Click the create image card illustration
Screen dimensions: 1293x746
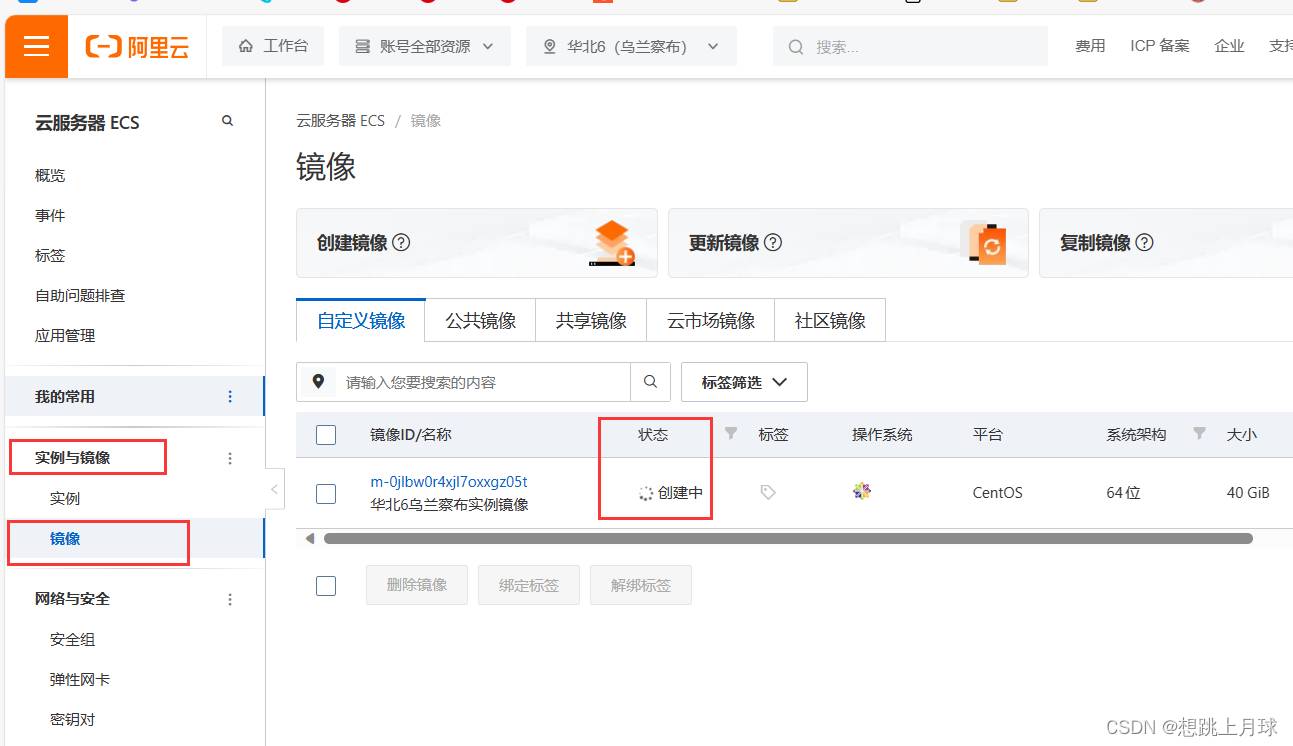click(x=611, y=243)
